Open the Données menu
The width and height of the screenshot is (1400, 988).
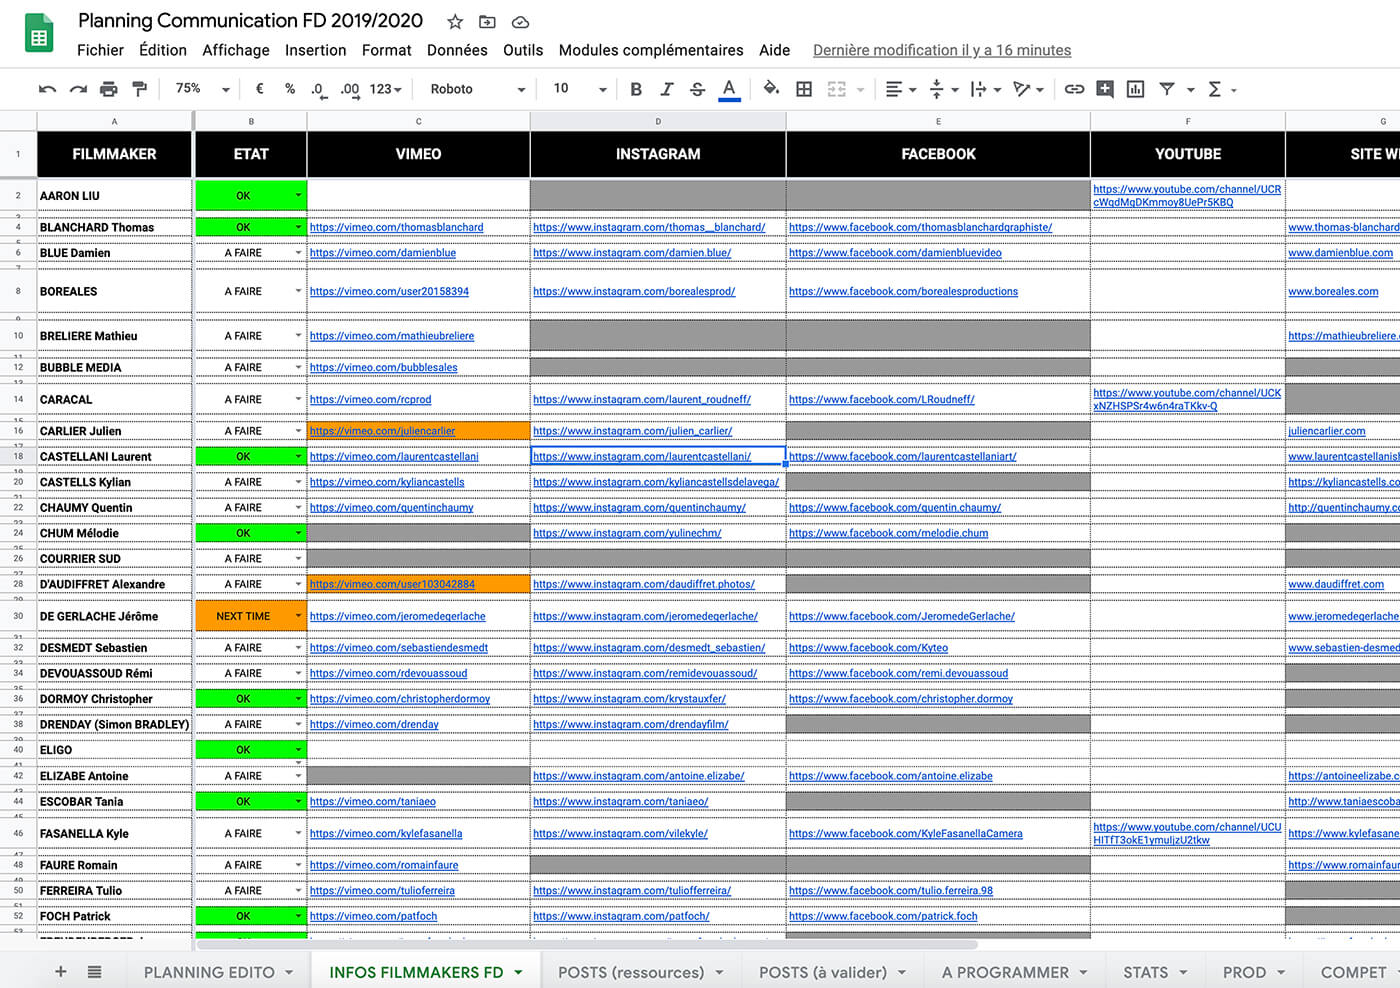457,50
